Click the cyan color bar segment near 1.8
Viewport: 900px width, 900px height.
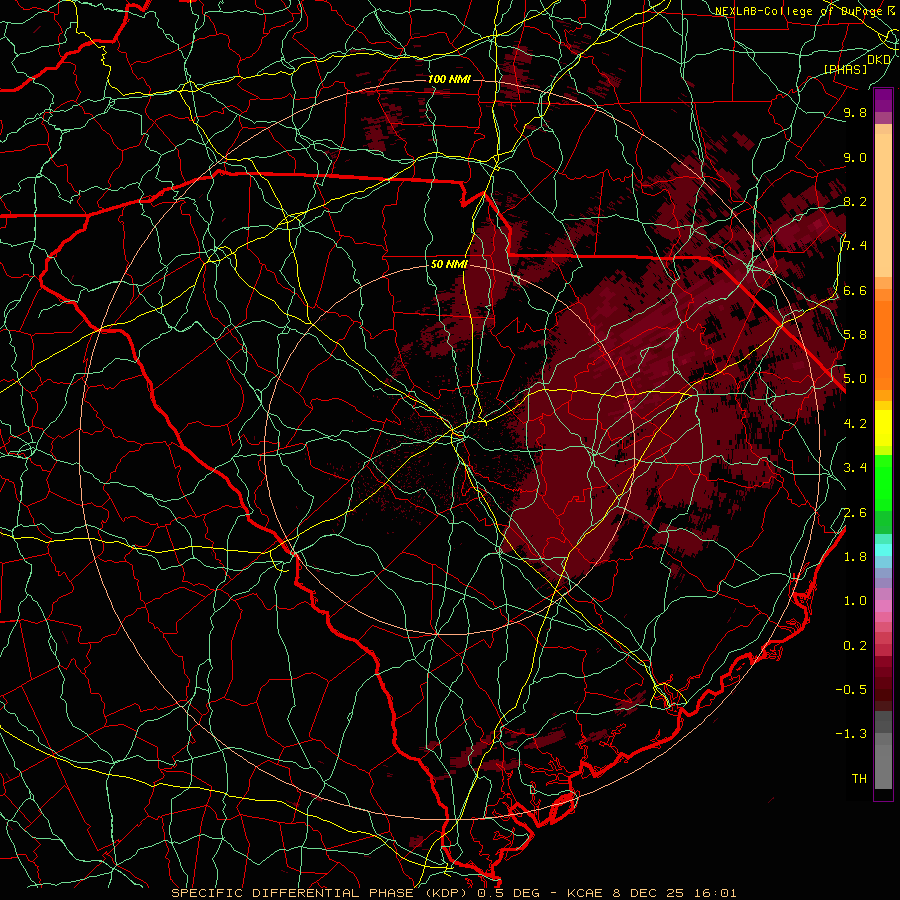(x=883, y=549)
